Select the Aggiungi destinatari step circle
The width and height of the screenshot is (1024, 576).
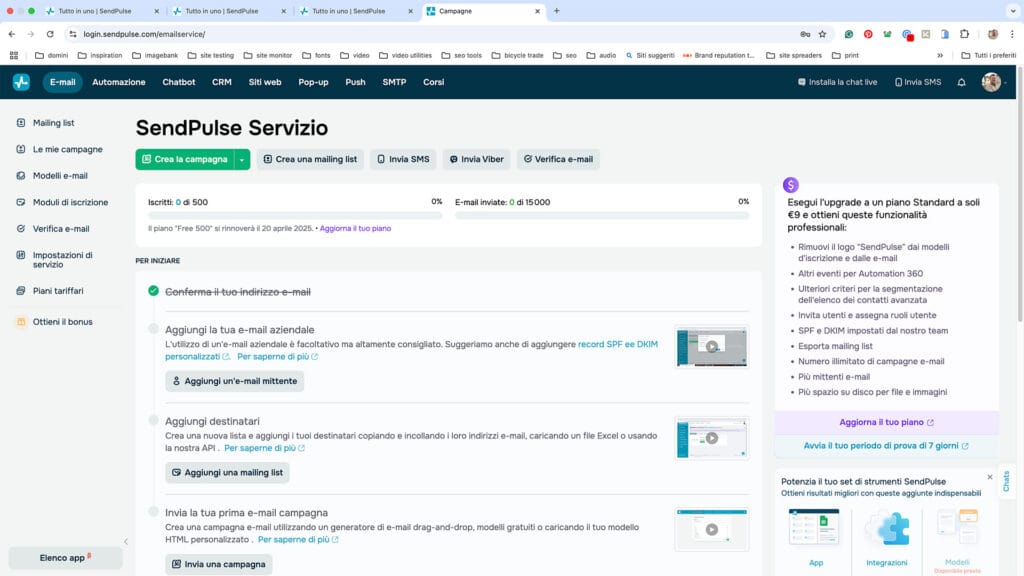click(x=153, y=420)
